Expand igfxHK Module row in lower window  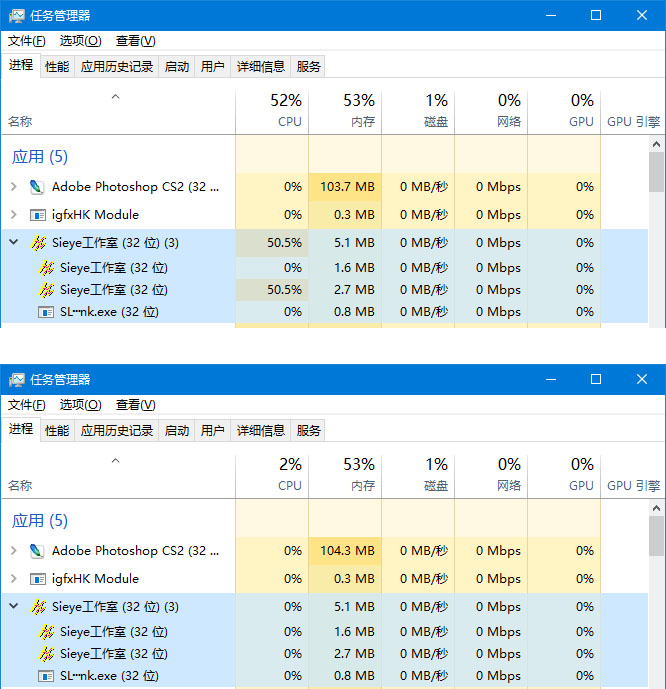14,579
